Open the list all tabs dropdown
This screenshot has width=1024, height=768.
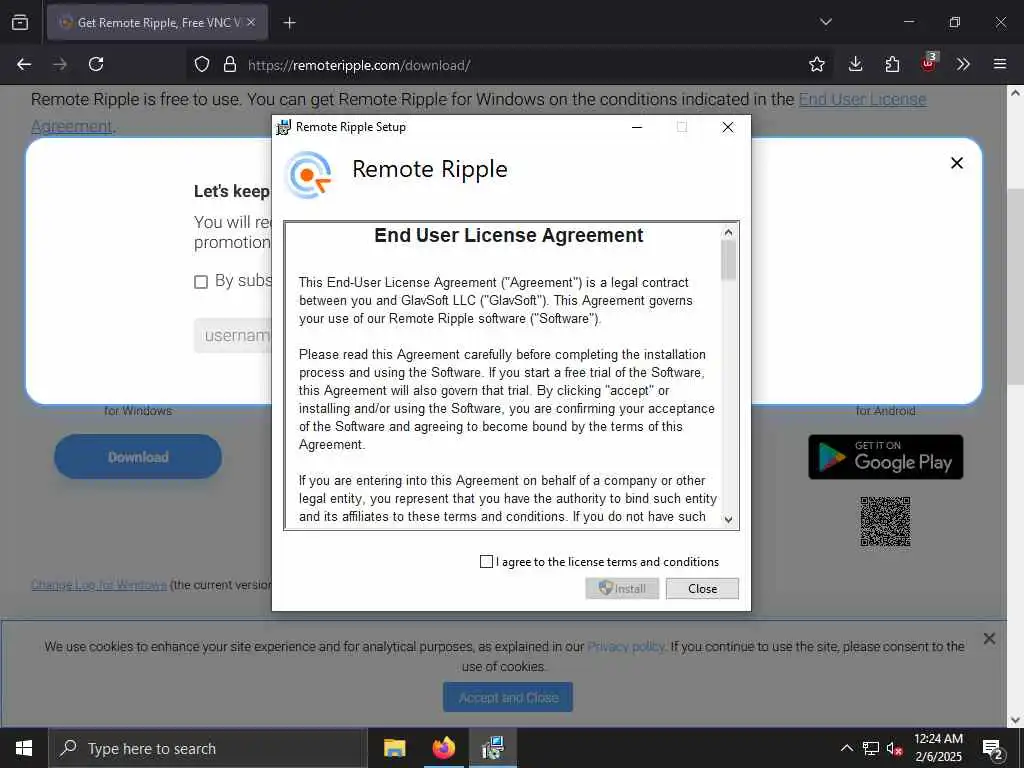click(825, 22)
